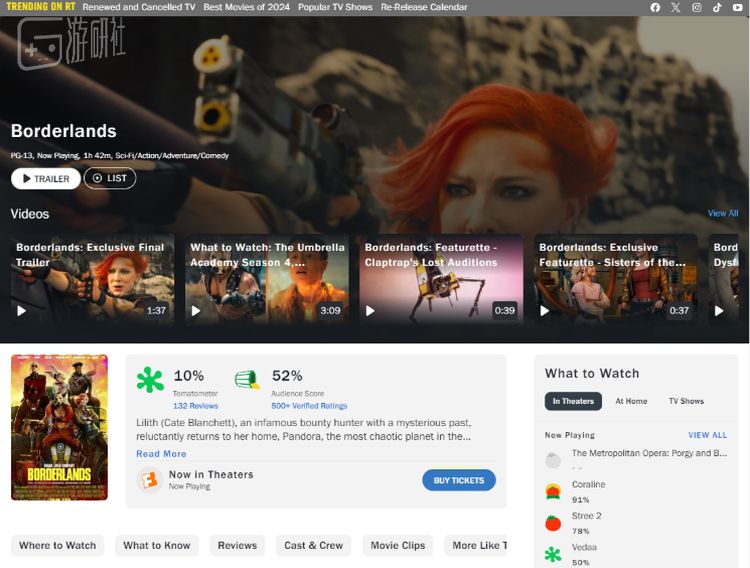Play the Umbrella Academy Season 4 video

point(196,311)
